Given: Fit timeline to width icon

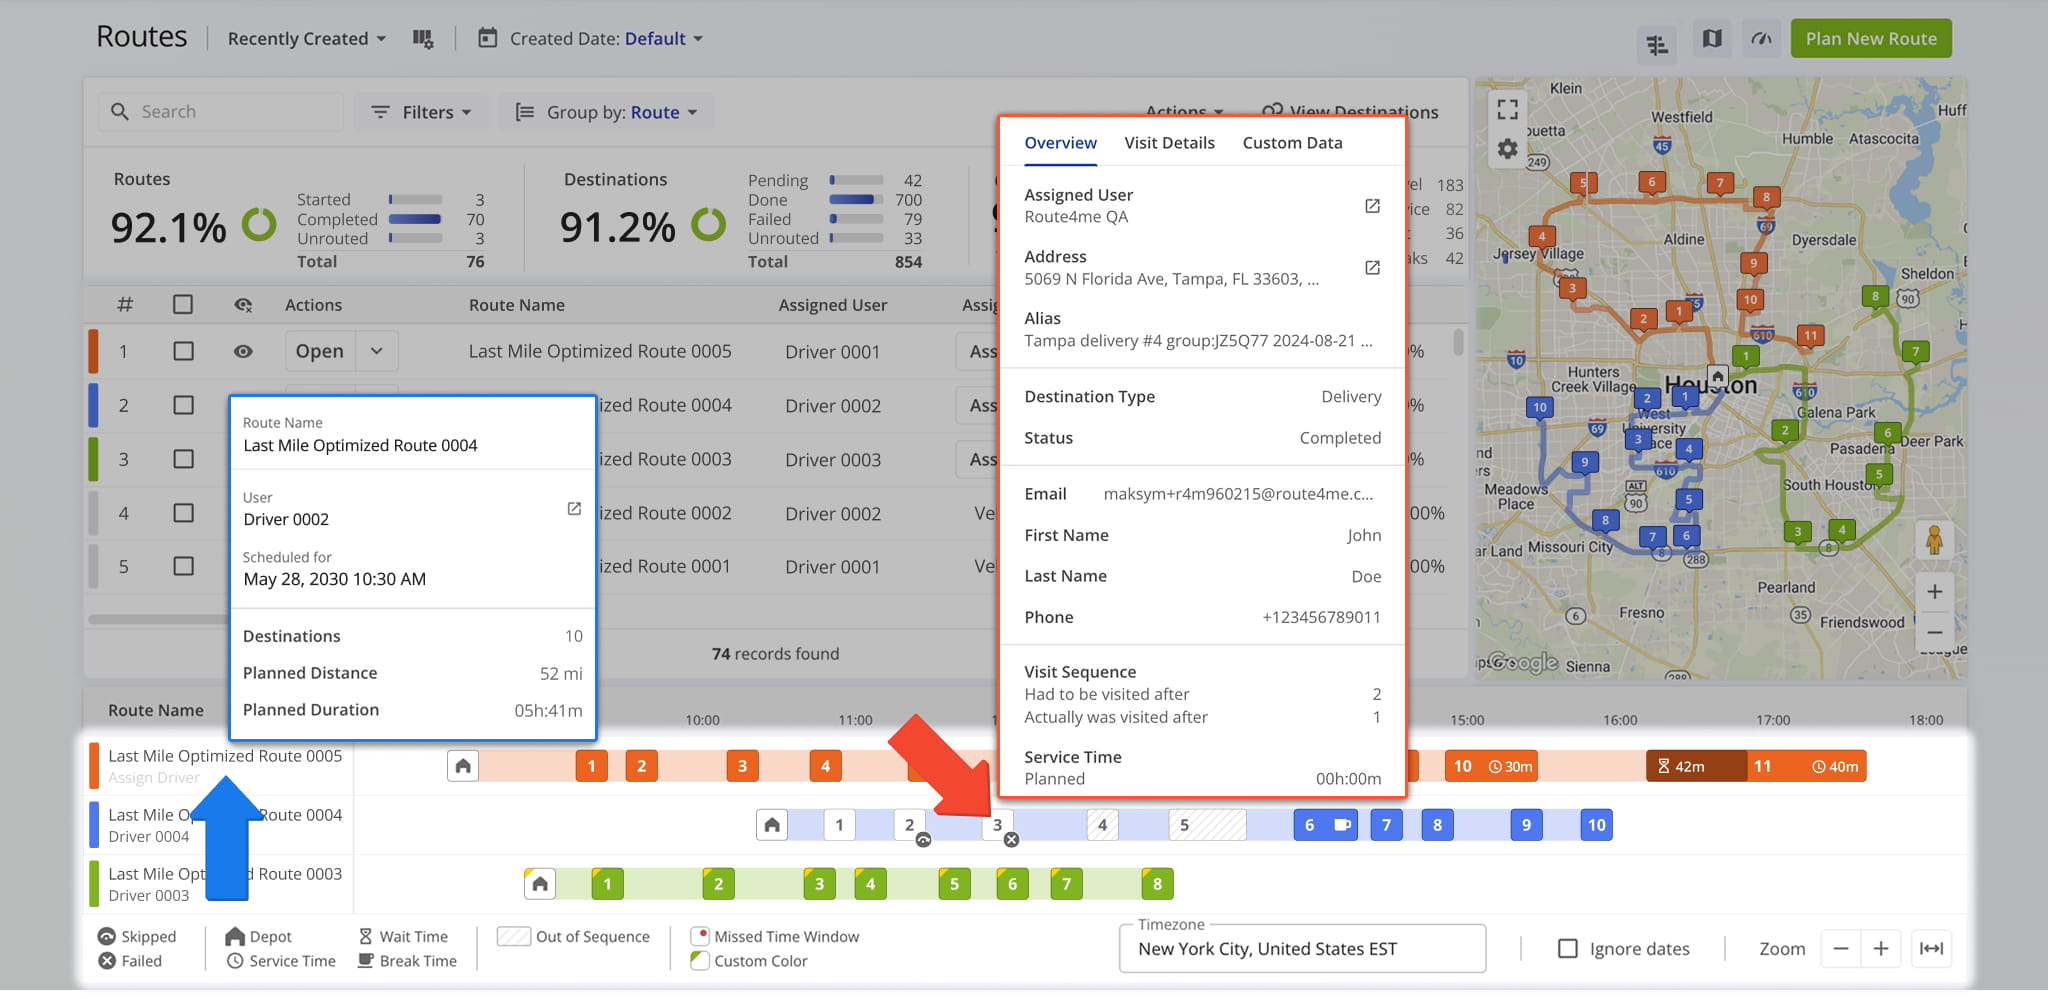Looking at the screenshot, I should tap(1931, 949).
